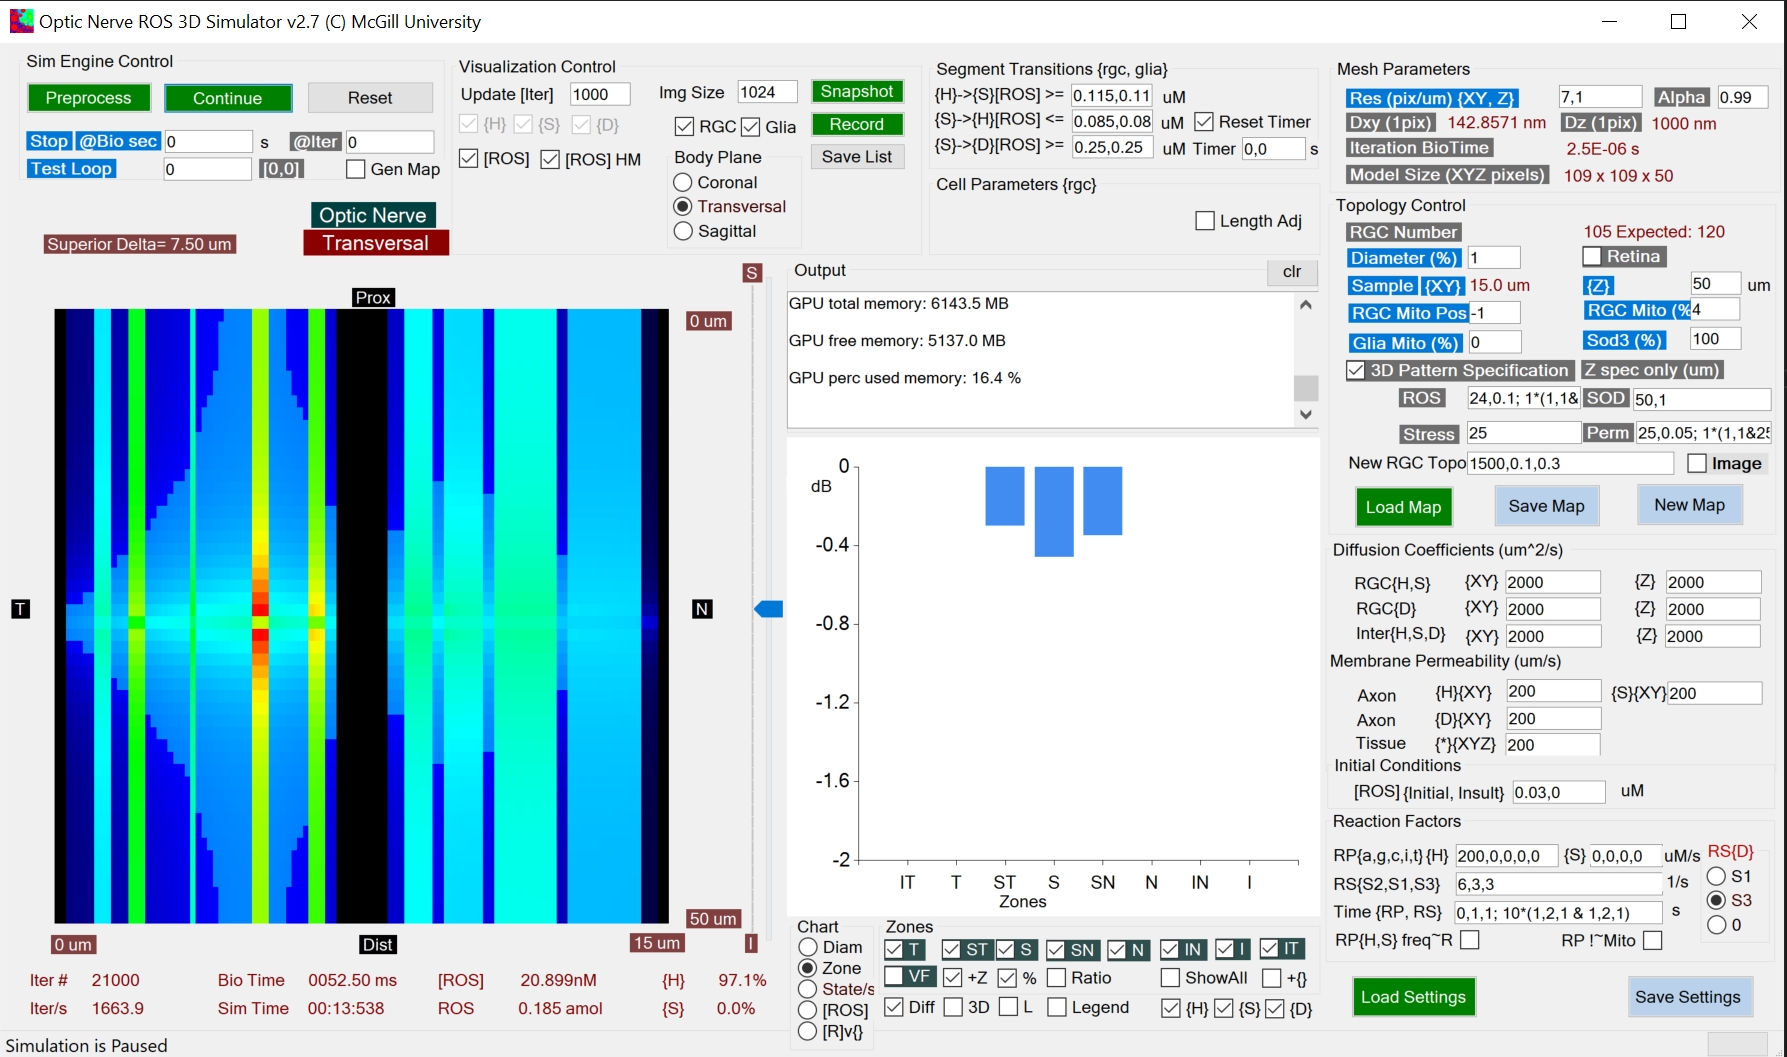Check the Retina checkbox
Viewport: 1787px width, 1057px height.
click(x=1594, y=256)
